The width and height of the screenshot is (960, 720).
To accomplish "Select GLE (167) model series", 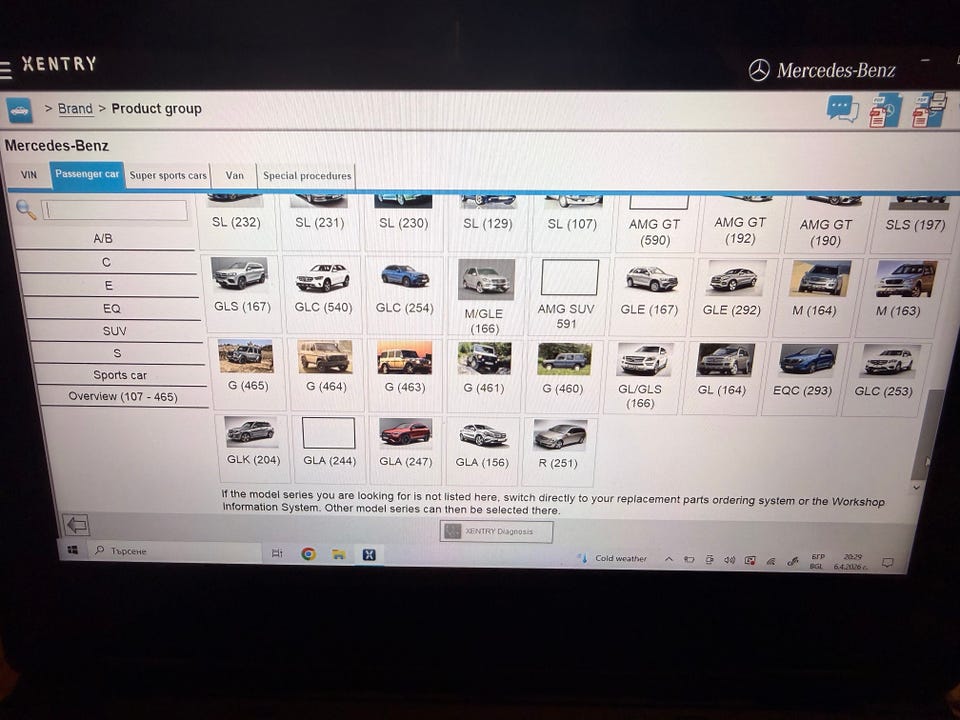I will point(650,298).
